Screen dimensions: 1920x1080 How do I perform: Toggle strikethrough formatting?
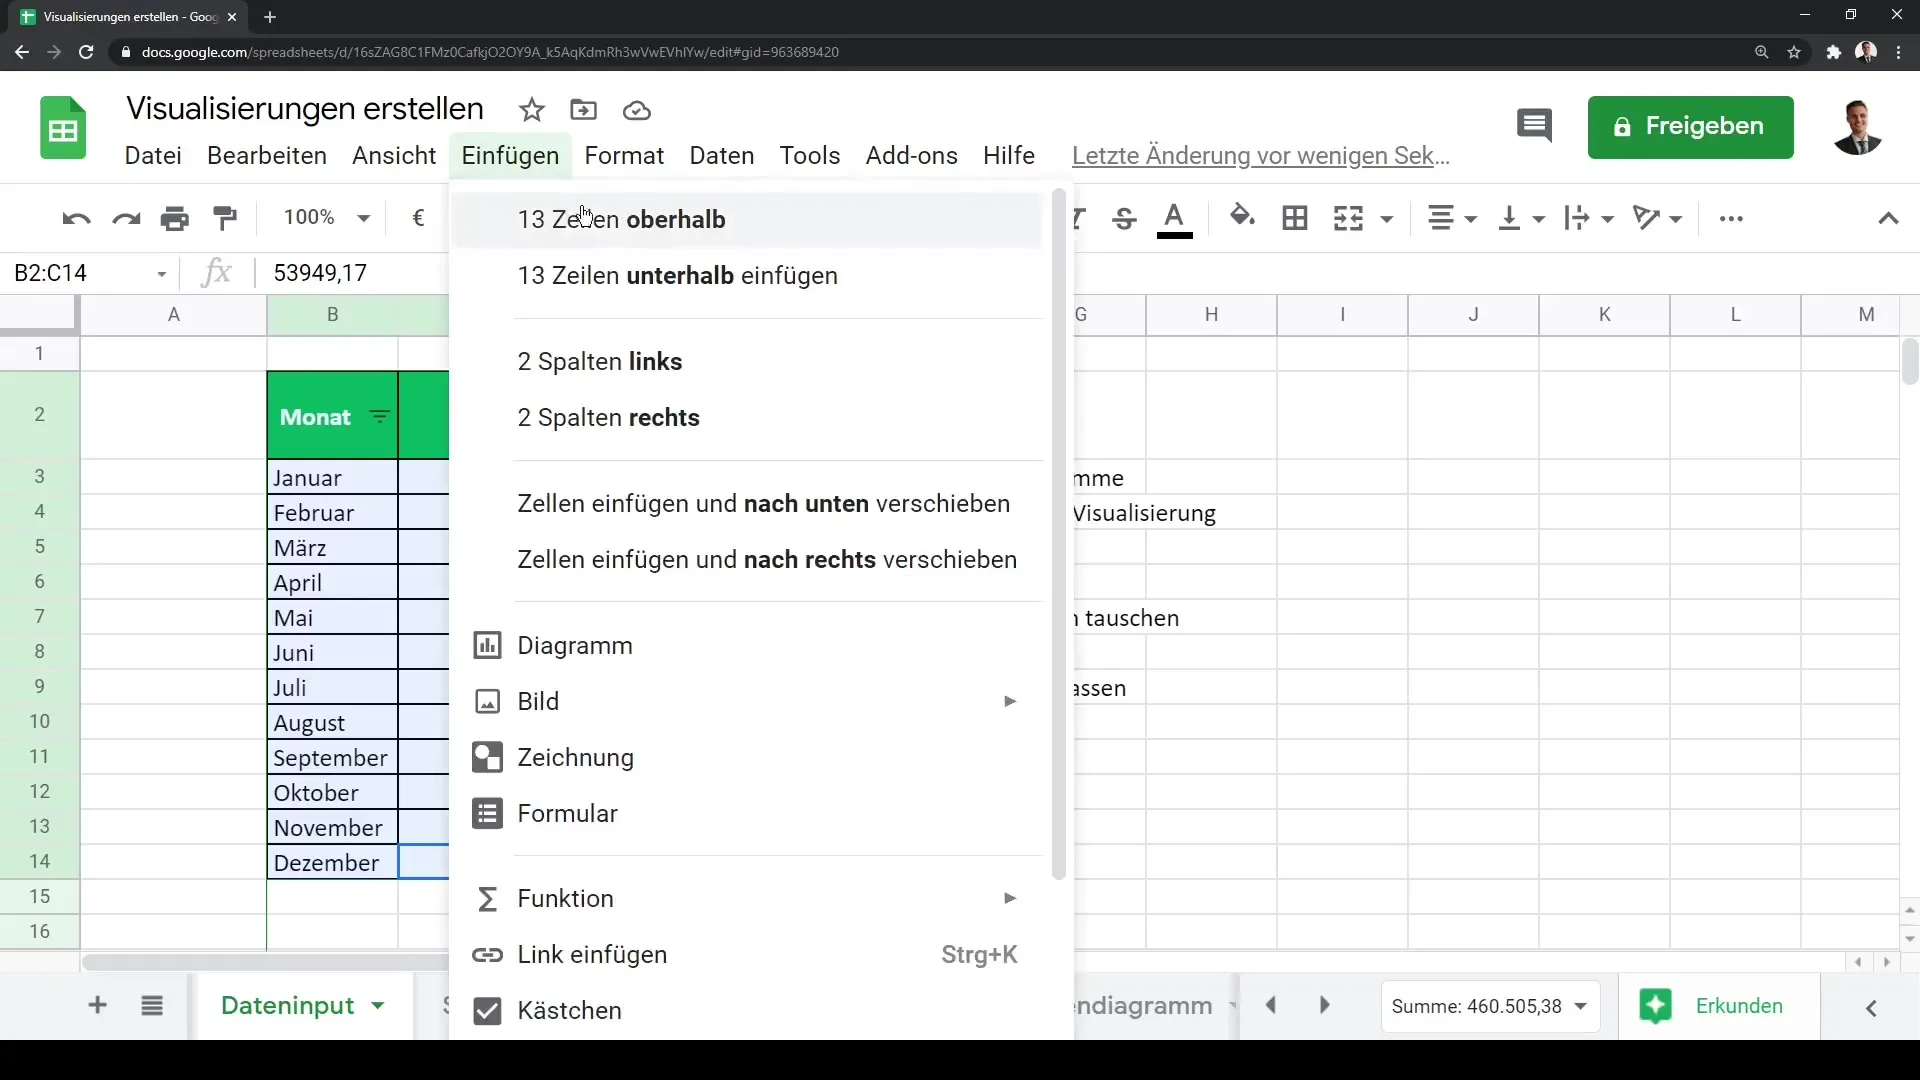click(x=1124, y=218)
